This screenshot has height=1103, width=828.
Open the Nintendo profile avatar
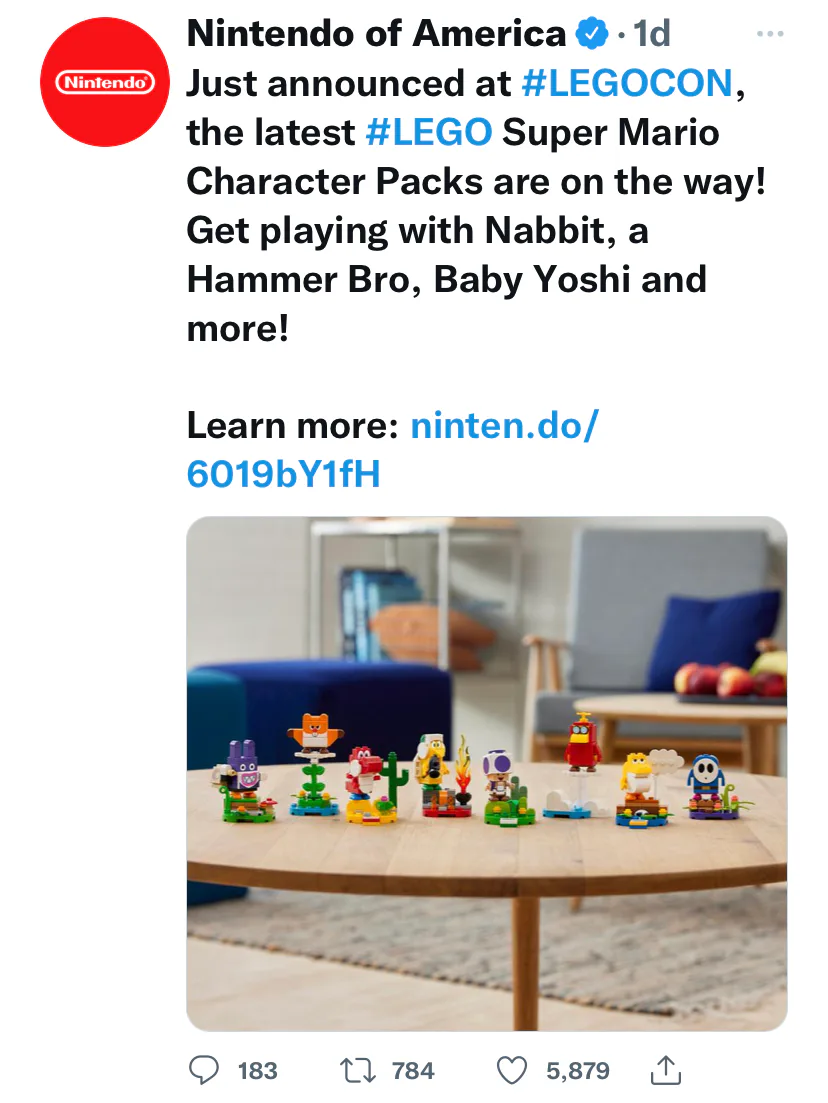tap(105, 82)
